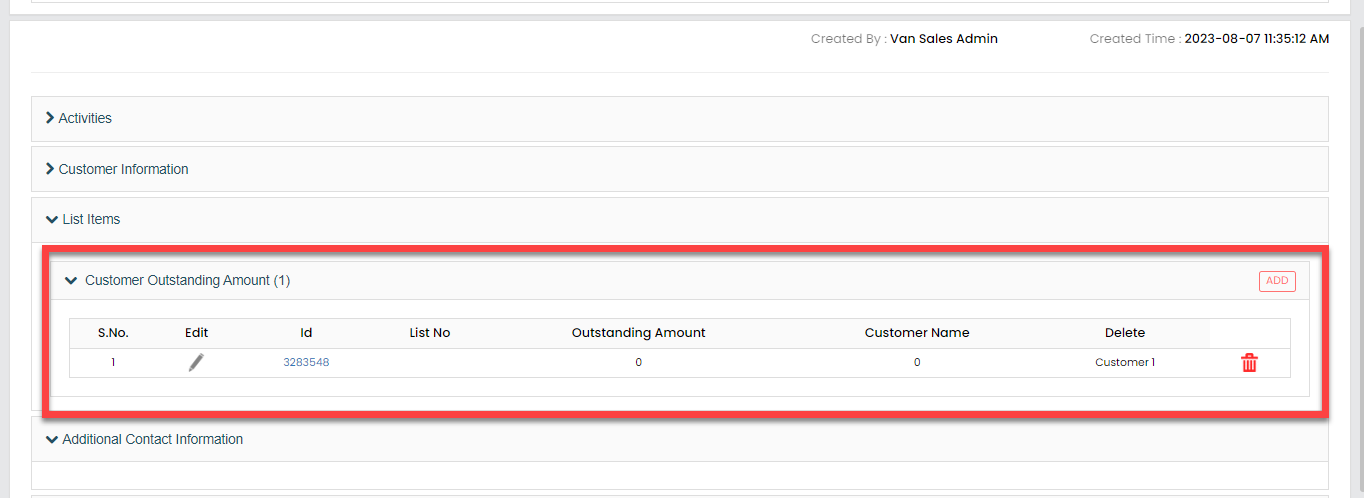Select the Customer Name column header
The width and height of the screenshot is (1364, 498).
pyautogui.click(x=916, y=333)
